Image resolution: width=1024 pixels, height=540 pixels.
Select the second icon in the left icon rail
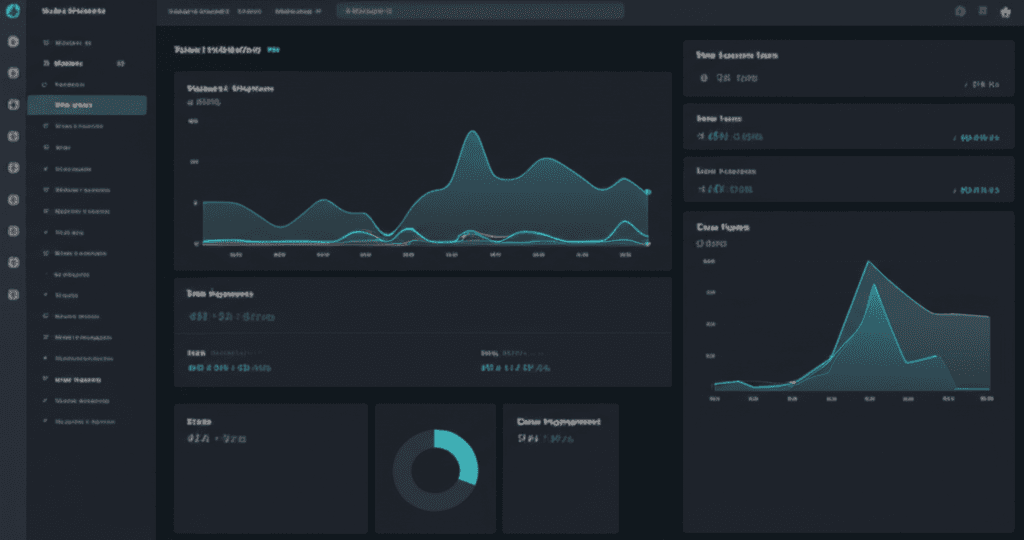click(x=13, y=73)
